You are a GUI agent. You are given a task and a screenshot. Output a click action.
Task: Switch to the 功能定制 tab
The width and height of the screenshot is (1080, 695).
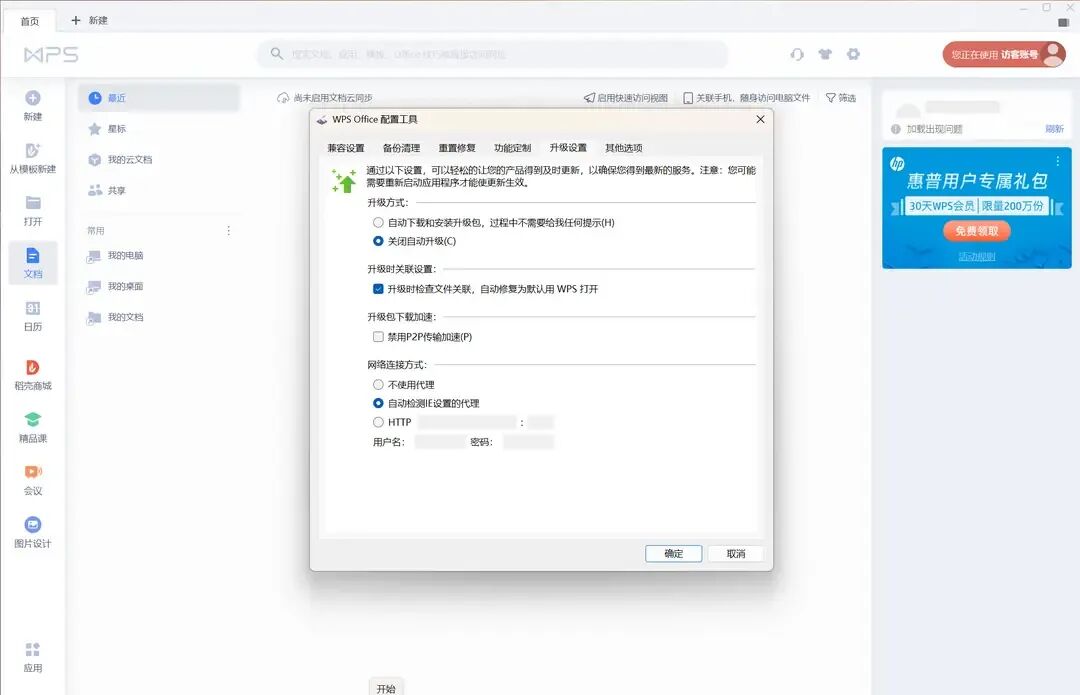[x=512, y=147]
